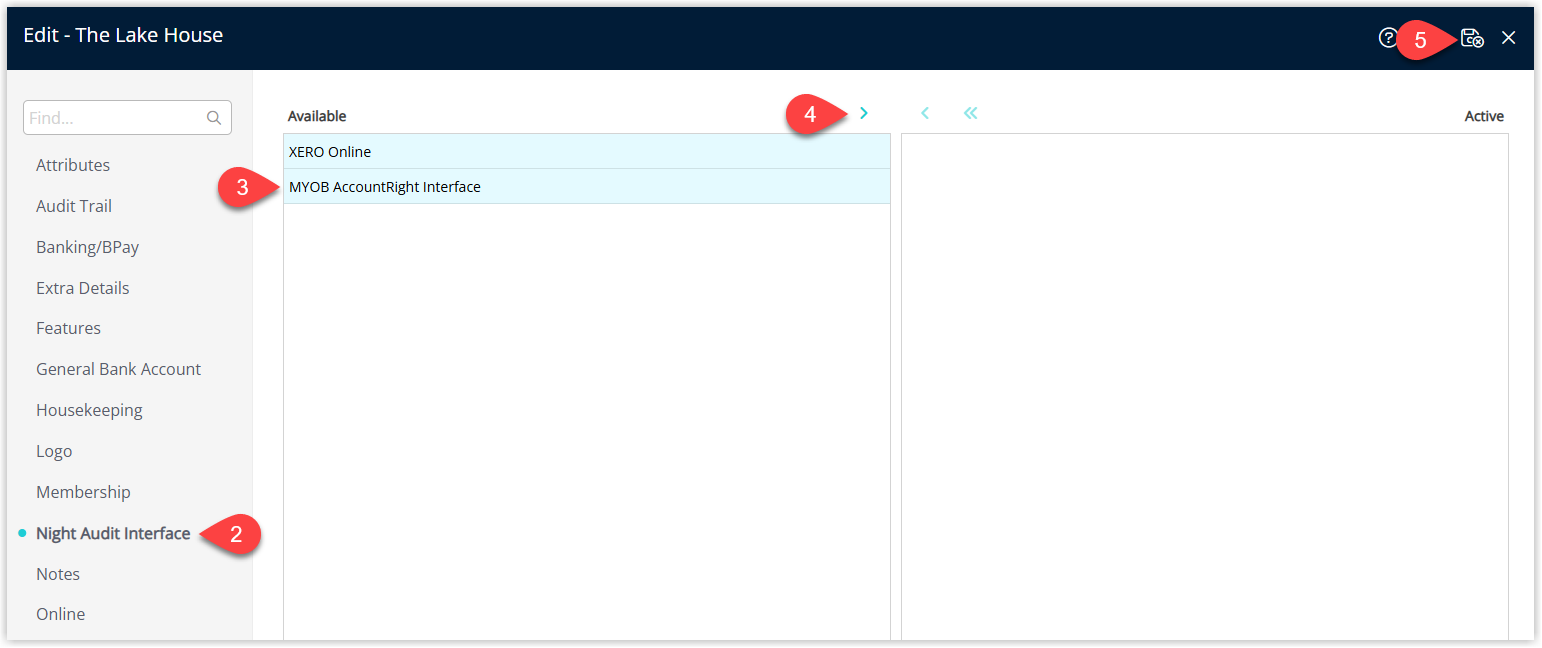Select XERO Online in Available list
This screenshot has height=648, width=1542.
coord(587,152)
